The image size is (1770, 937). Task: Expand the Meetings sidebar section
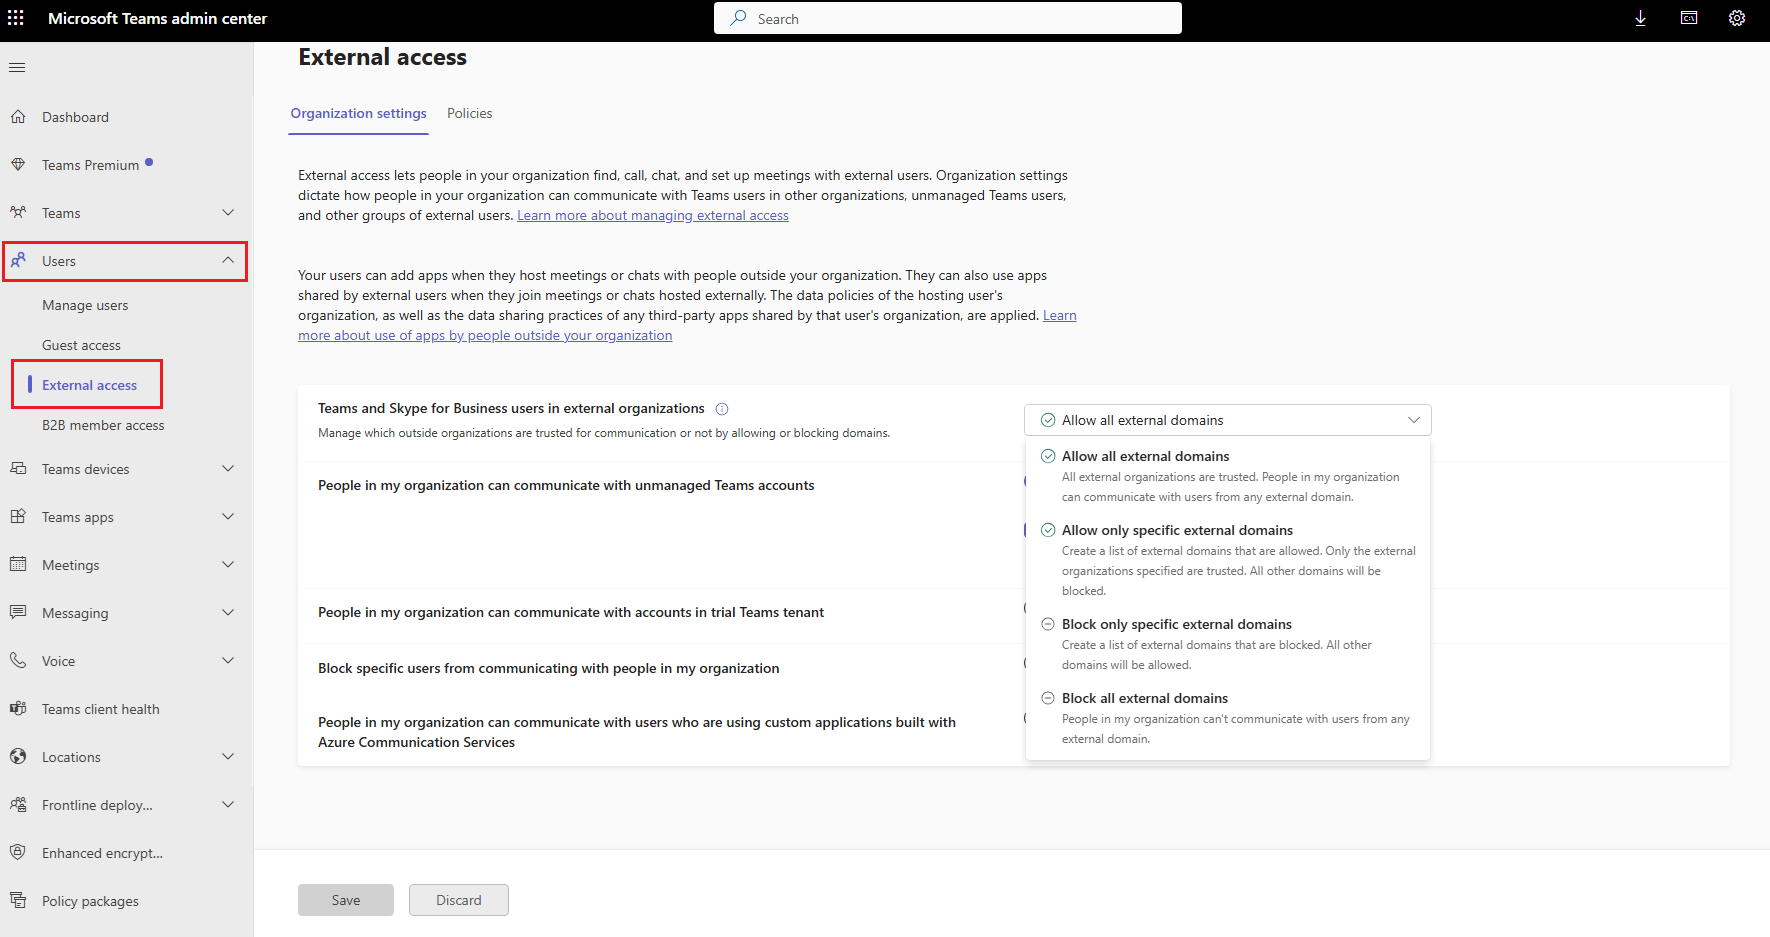(228, 564)
